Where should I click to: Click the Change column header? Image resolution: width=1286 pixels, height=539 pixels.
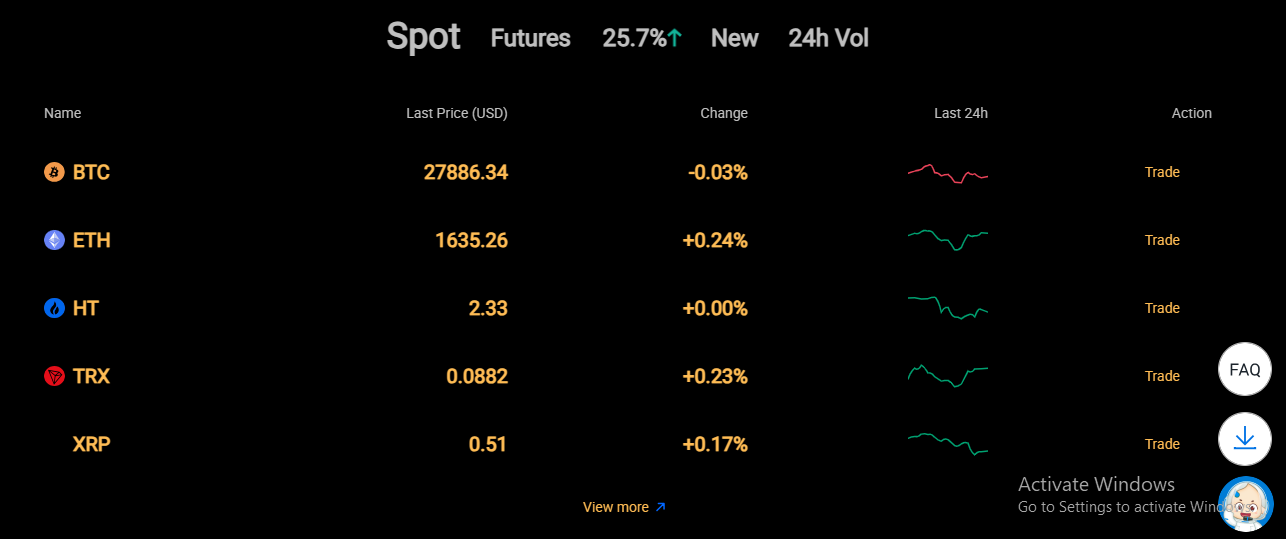724,113
